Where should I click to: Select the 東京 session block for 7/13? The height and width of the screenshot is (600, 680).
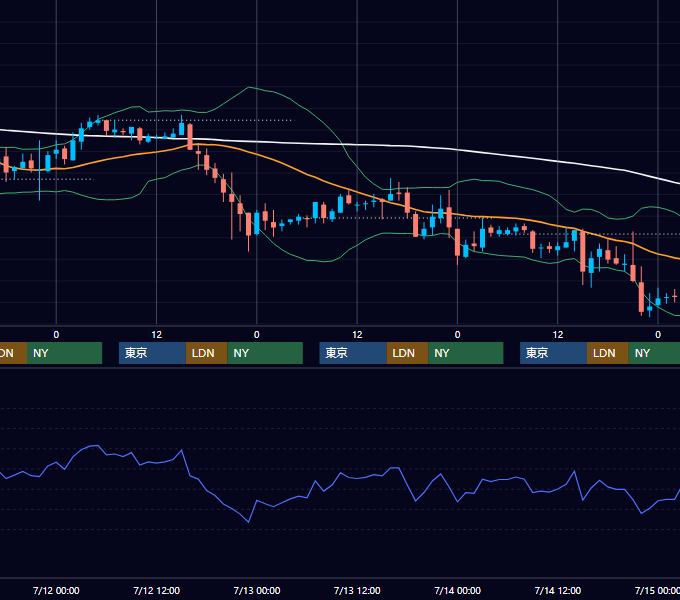point(353,353)
